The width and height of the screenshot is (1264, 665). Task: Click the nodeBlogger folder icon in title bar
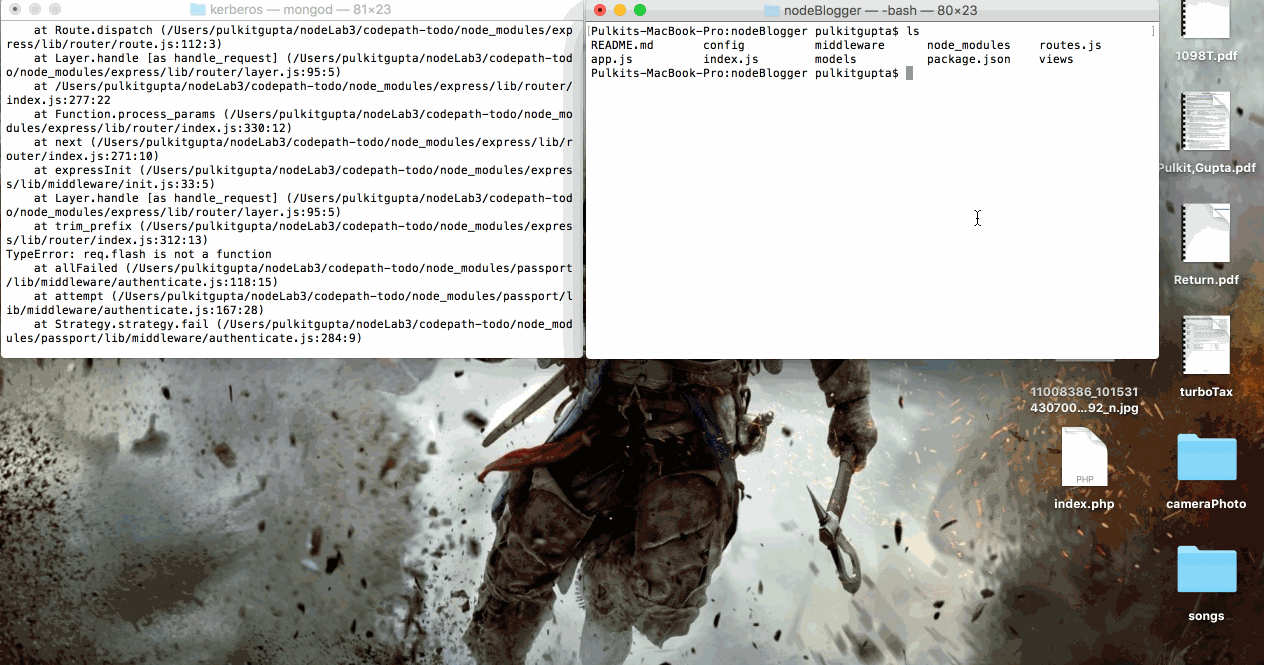(x=771, y=10)
